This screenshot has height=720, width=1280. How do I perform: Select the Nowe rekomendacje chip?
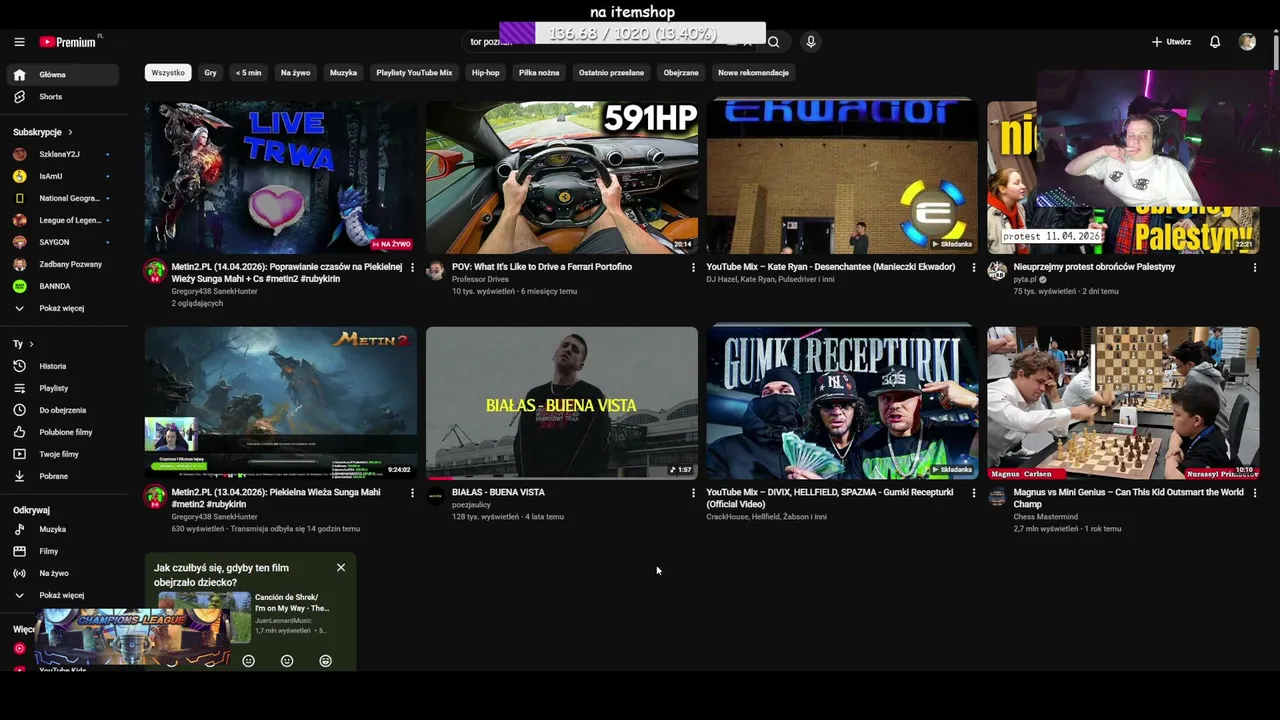tap(753, 73)
